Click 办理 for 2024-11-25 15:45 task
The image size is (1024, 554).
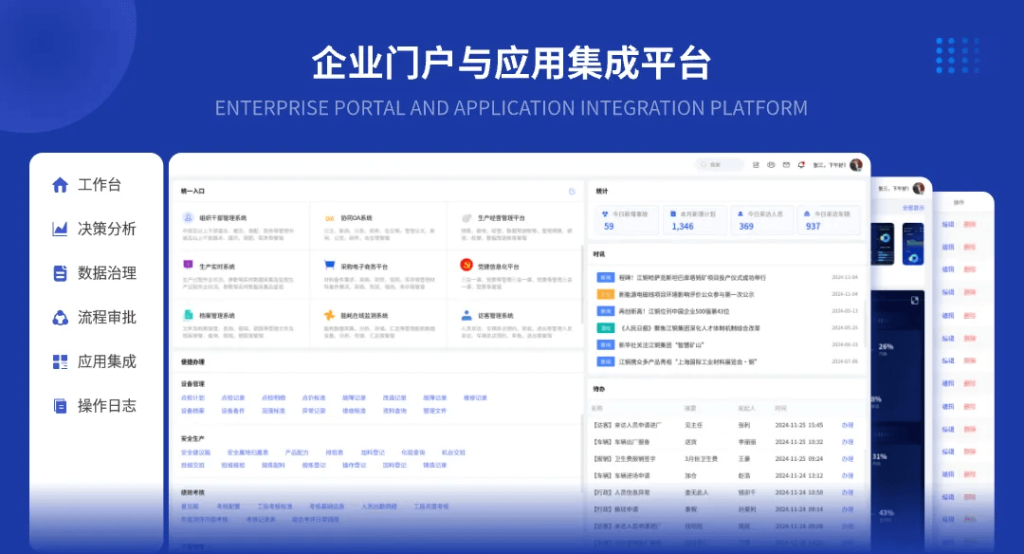pyautogui.click(x=848, y=425)
